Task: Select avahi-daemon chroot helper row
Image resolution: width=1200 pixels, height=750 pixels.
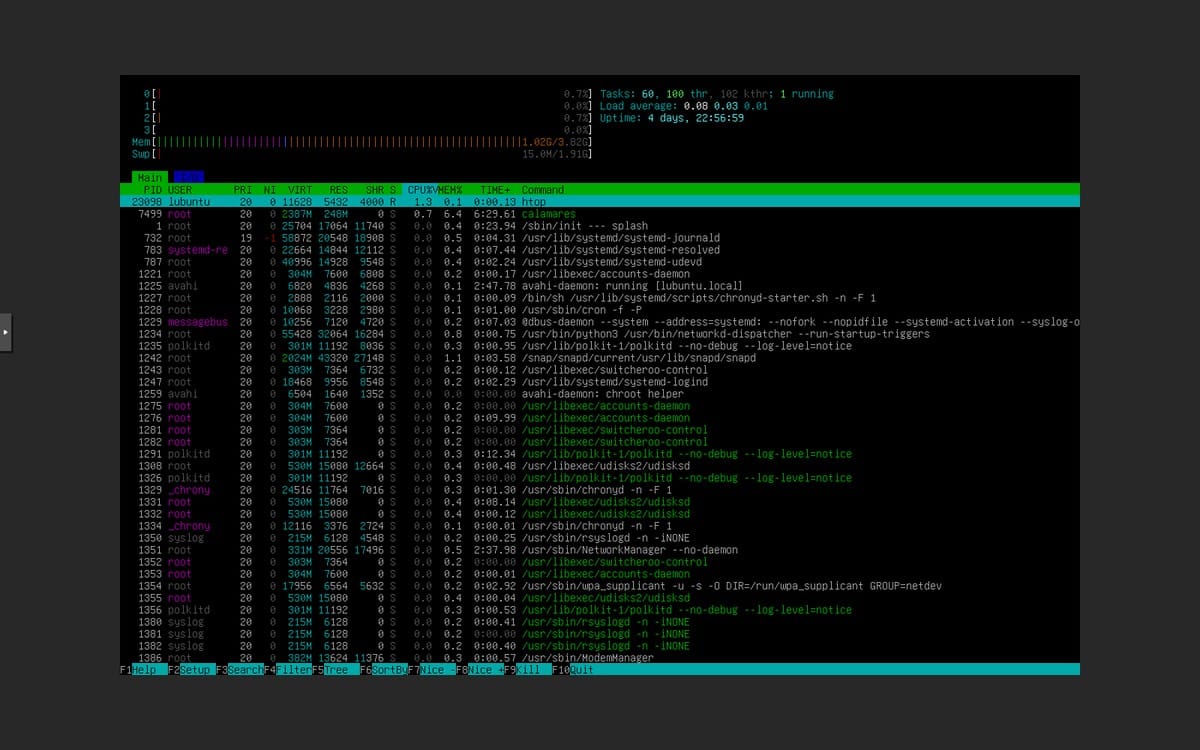Action: (600, 393)
